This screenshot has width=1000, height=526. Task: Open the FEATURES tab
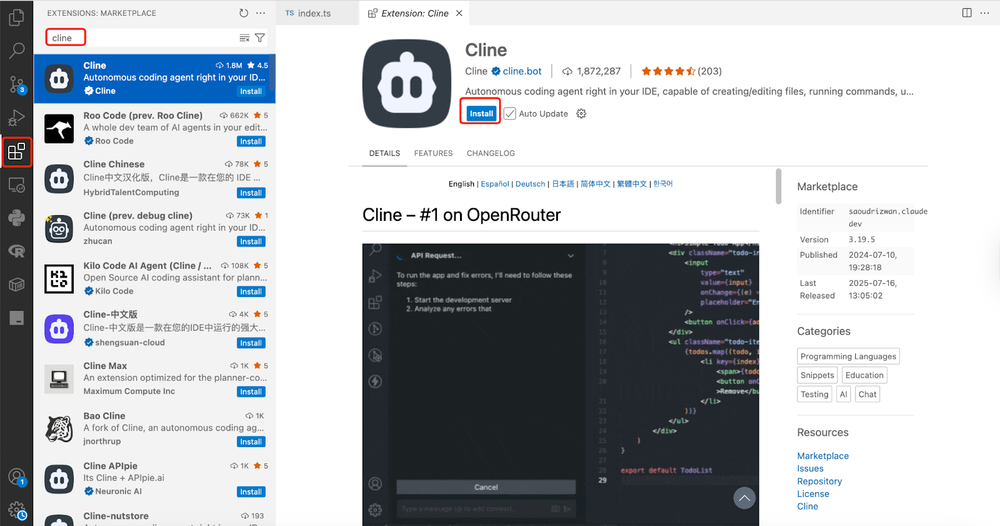433,154
